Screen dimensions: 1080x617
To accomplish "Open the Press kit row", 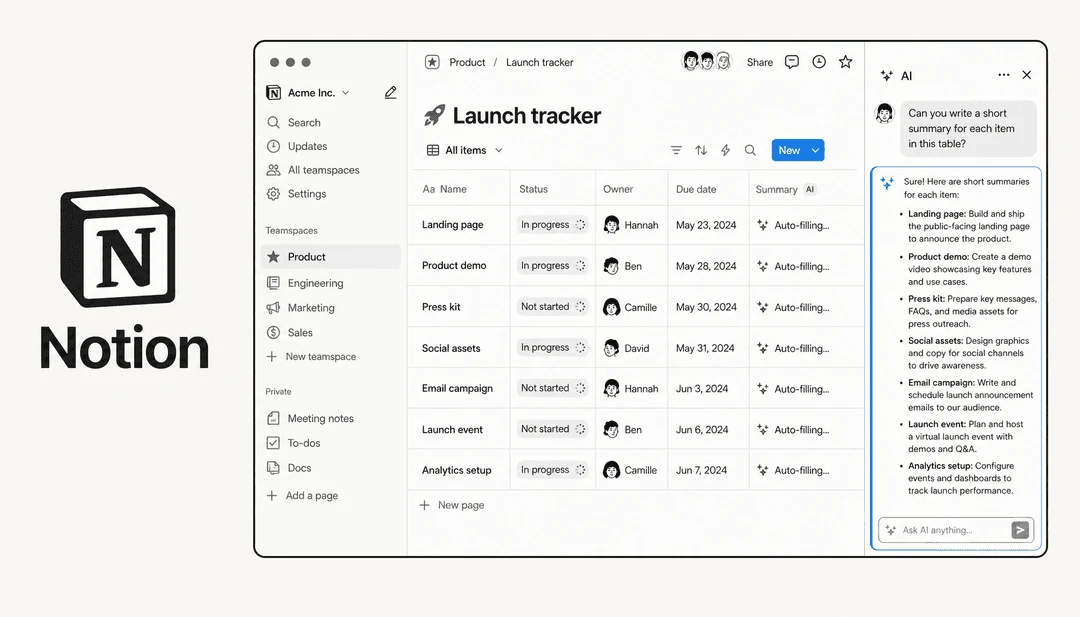I will [x=441, y=306].
